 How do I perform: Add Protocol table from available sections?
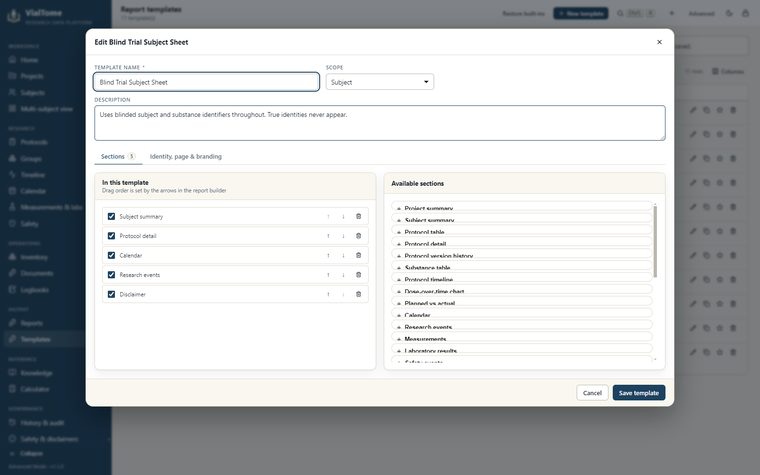[522, 230]
